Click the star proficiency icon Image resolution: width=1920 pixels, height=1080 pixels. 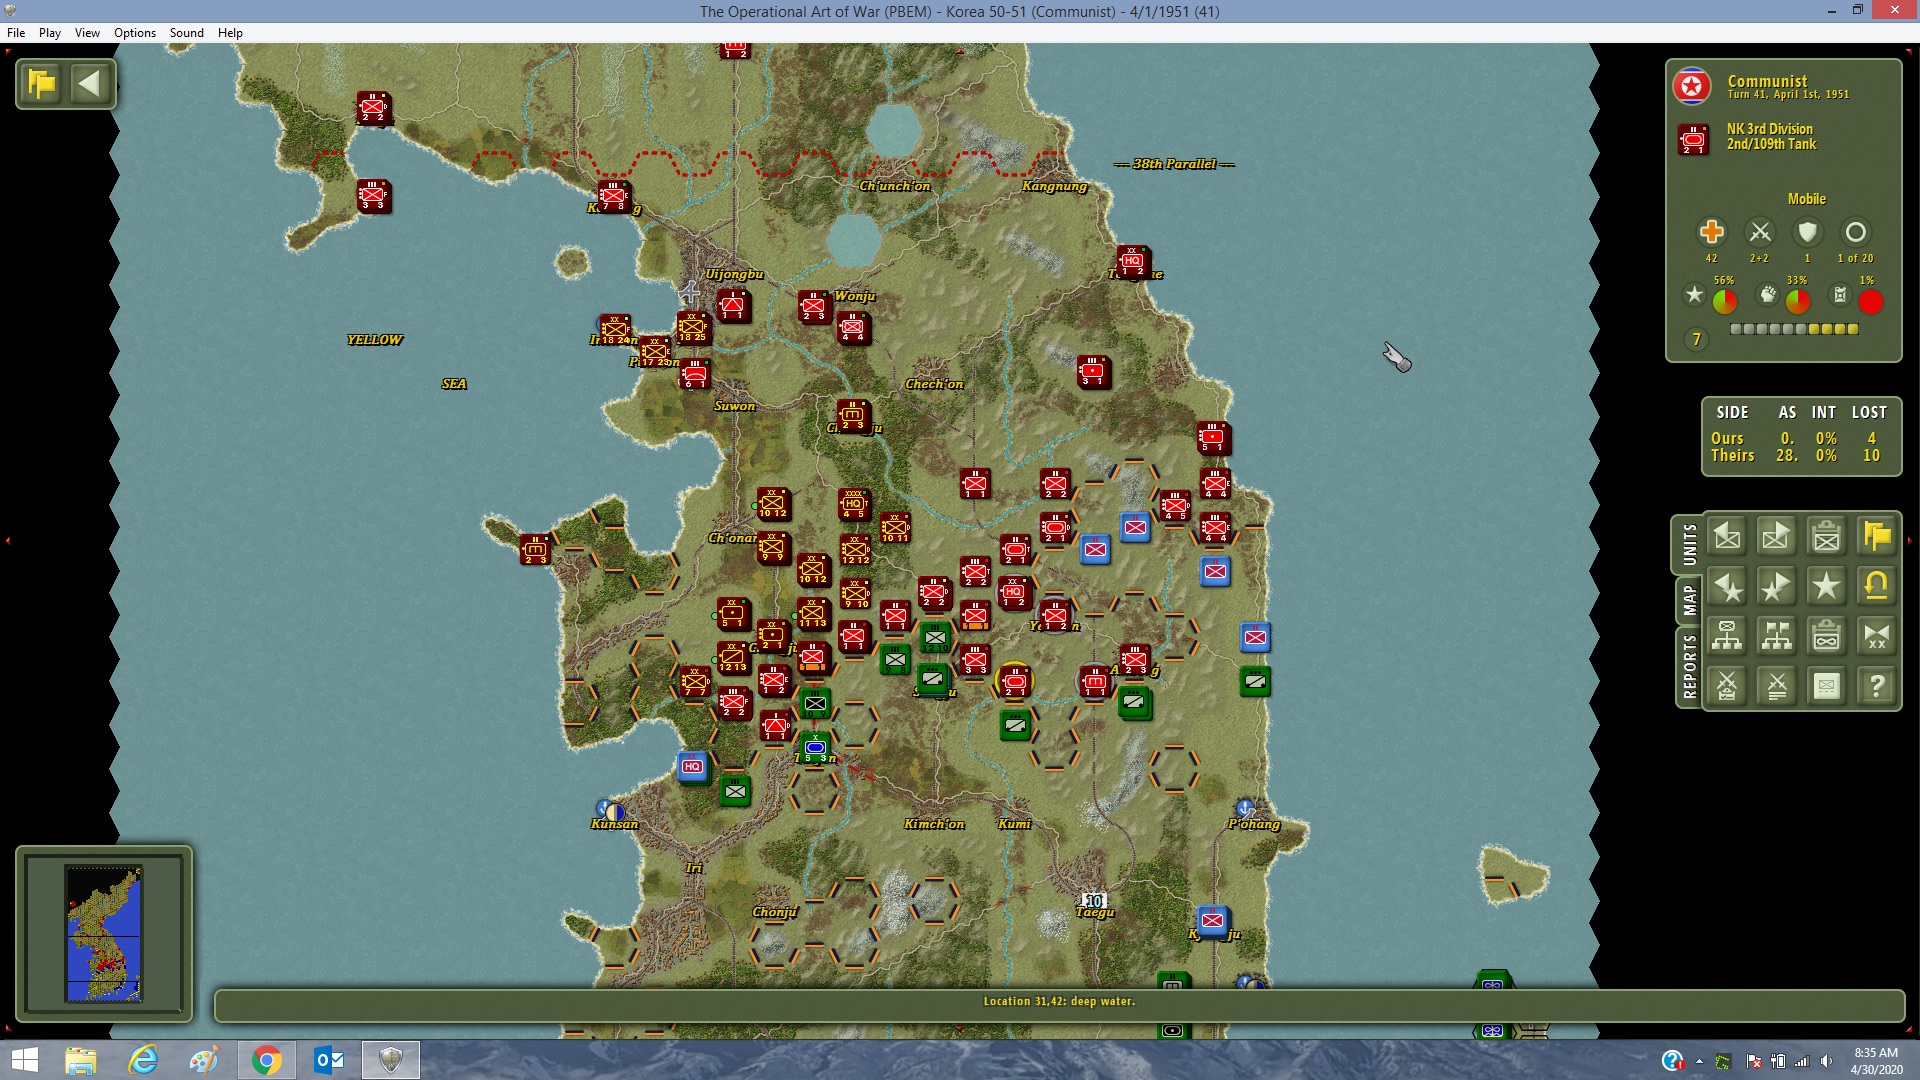click(1694, 295)
